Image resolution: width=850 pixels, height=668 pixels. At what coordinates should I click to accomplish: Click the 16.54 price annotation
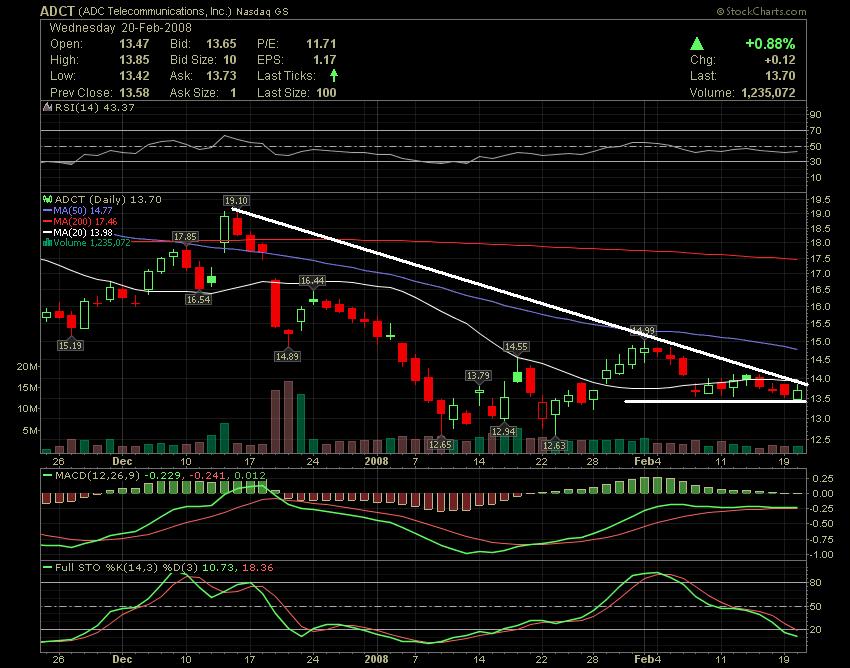(198, 299)
